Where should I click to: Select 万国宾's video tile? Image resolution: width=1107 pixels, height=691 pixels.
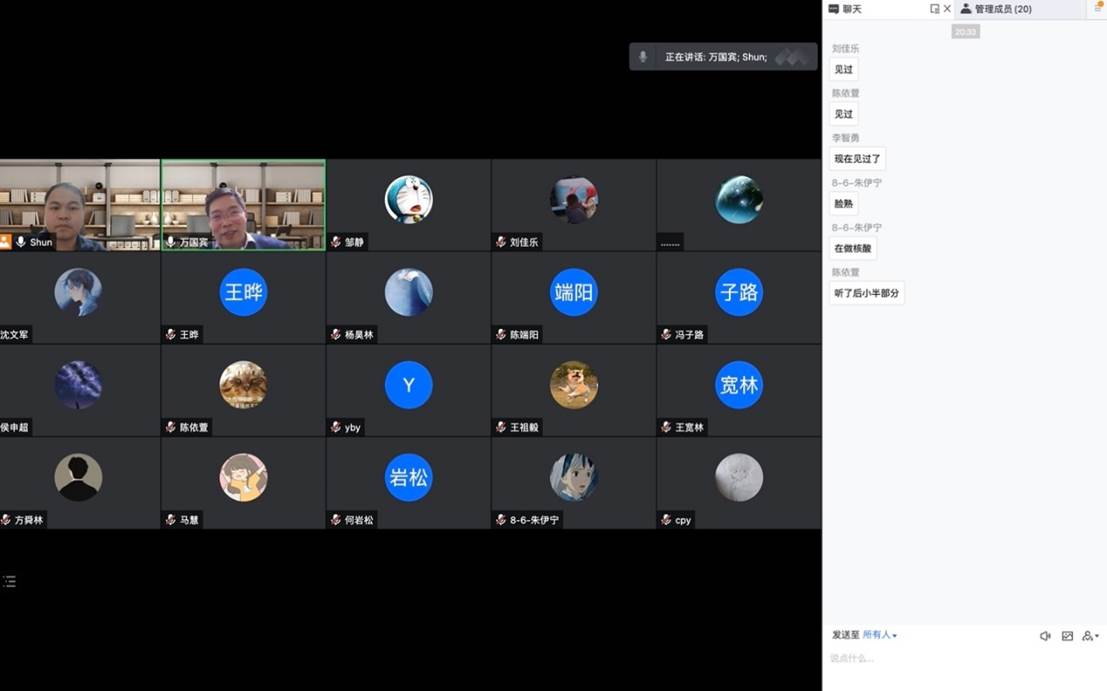pos(243,200)
